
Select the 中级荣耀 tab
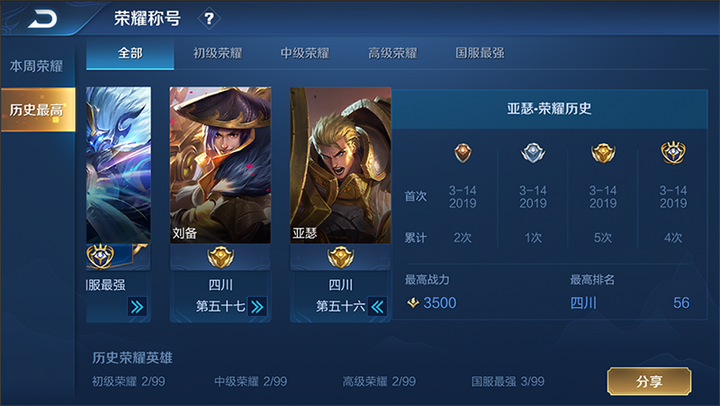pyautogui.click(x=305, y=53)
